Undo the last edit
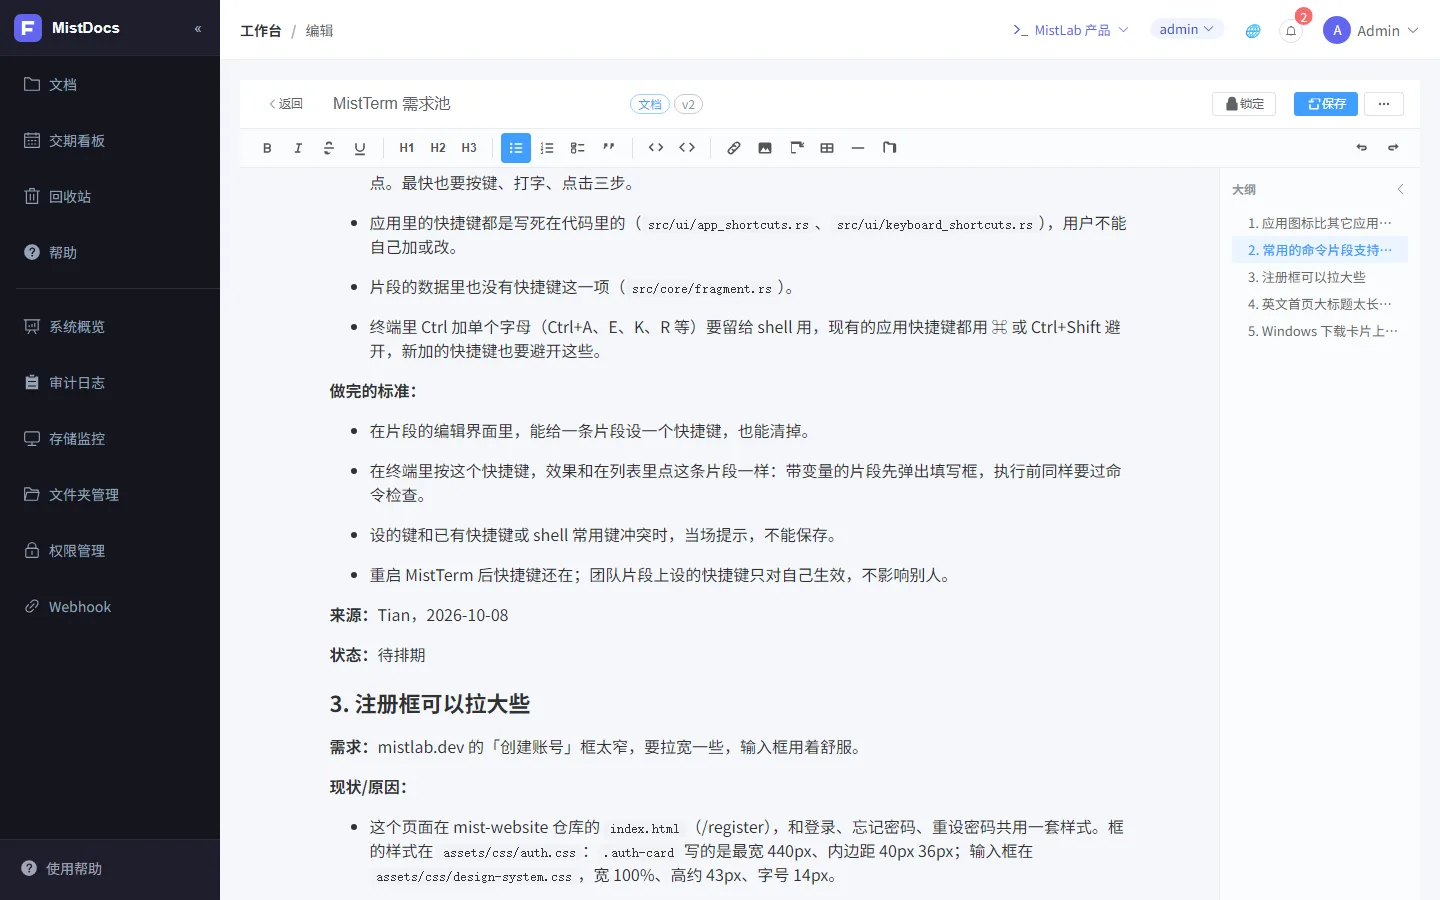The height and width of the screenshot is (900, 1440). [1362, 148]
